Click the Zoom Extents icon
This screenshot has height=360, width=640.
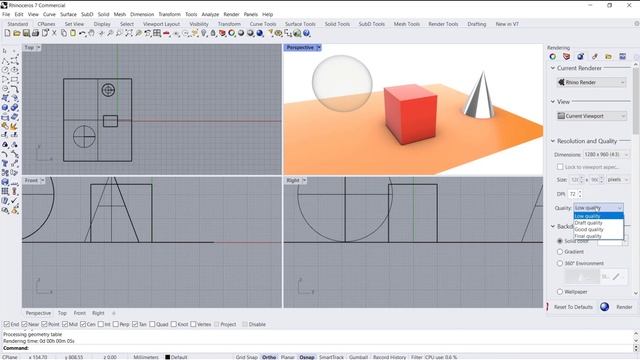pyautogui.click(x=129, y=33)
